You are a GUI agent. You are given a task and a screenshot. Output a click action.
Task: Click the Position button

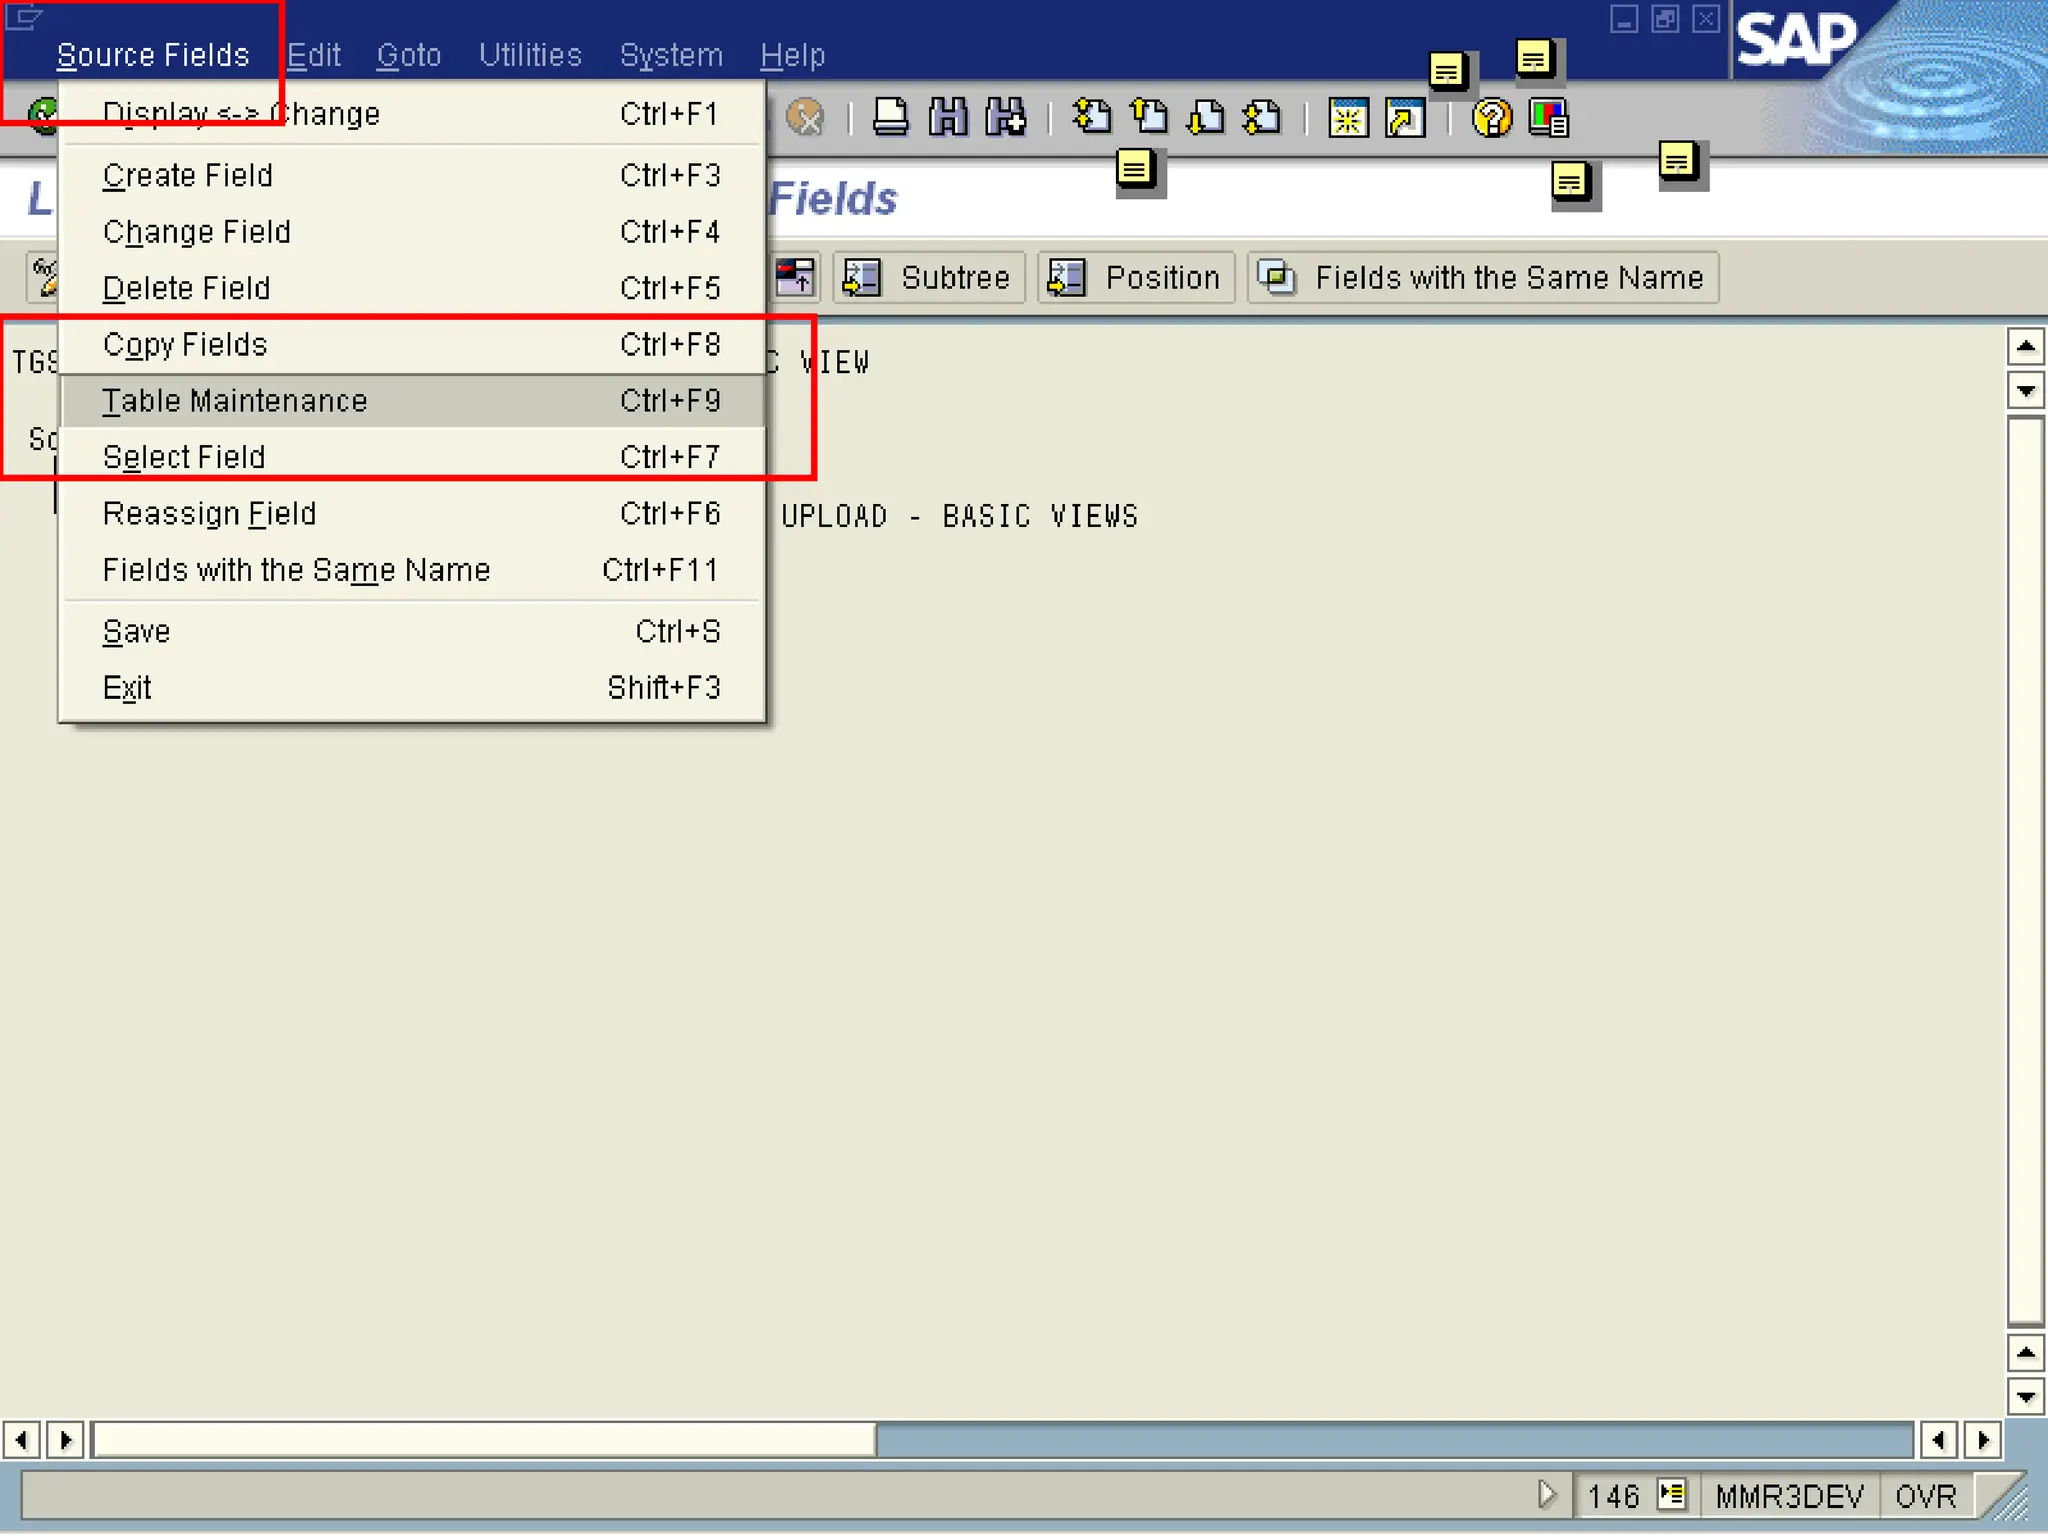pyautogui.click(x=1136, y=277)
